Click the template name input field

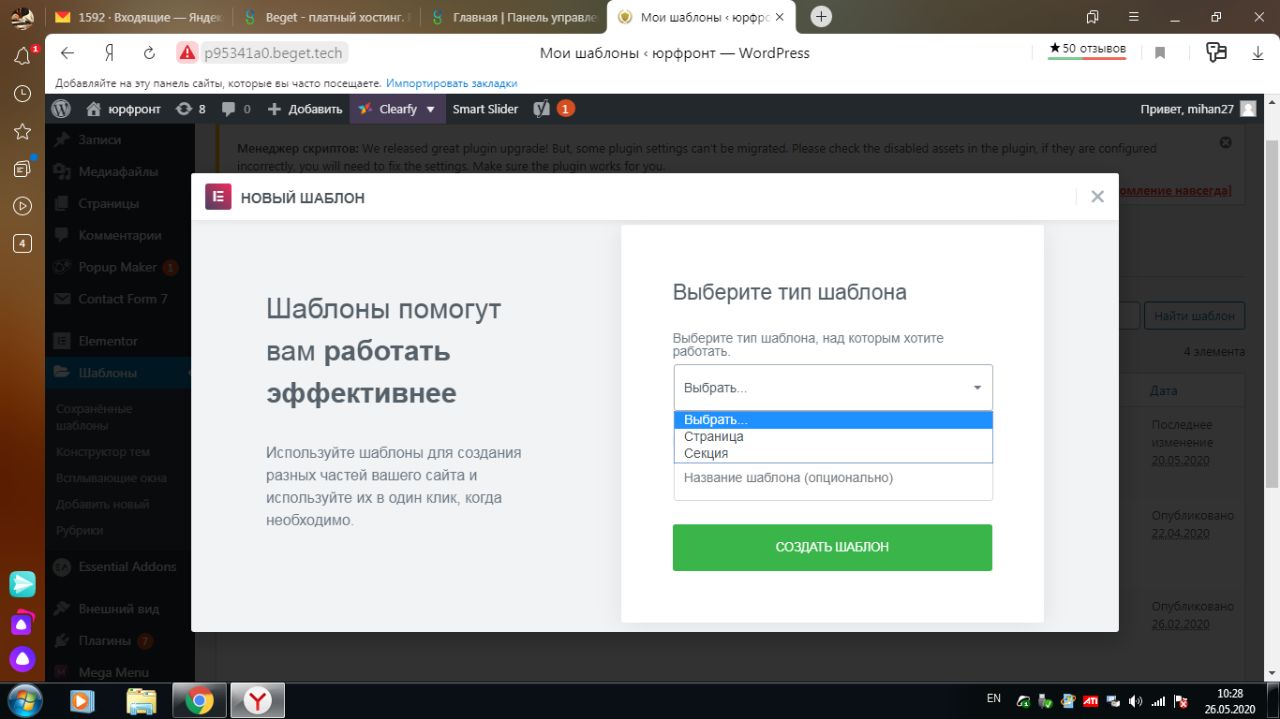pos(833,479)
